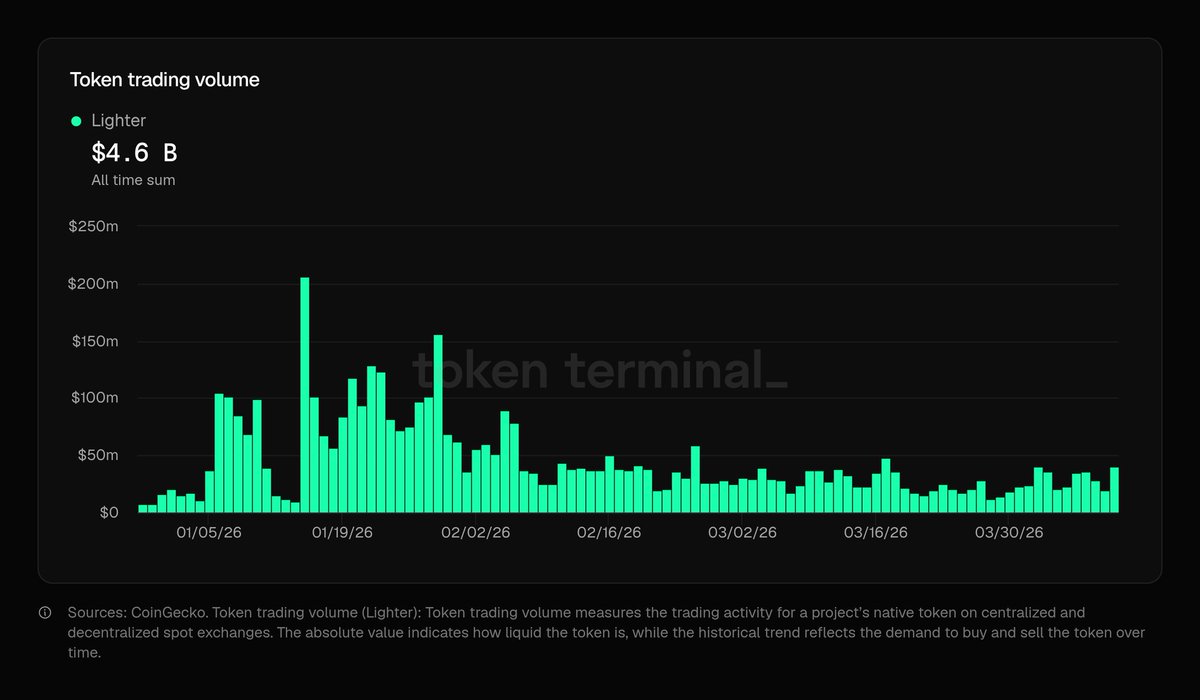The width and height of the screenshot is (1200, 700).
Task: Click the $250m y-axis label
Action: point(93,227)
